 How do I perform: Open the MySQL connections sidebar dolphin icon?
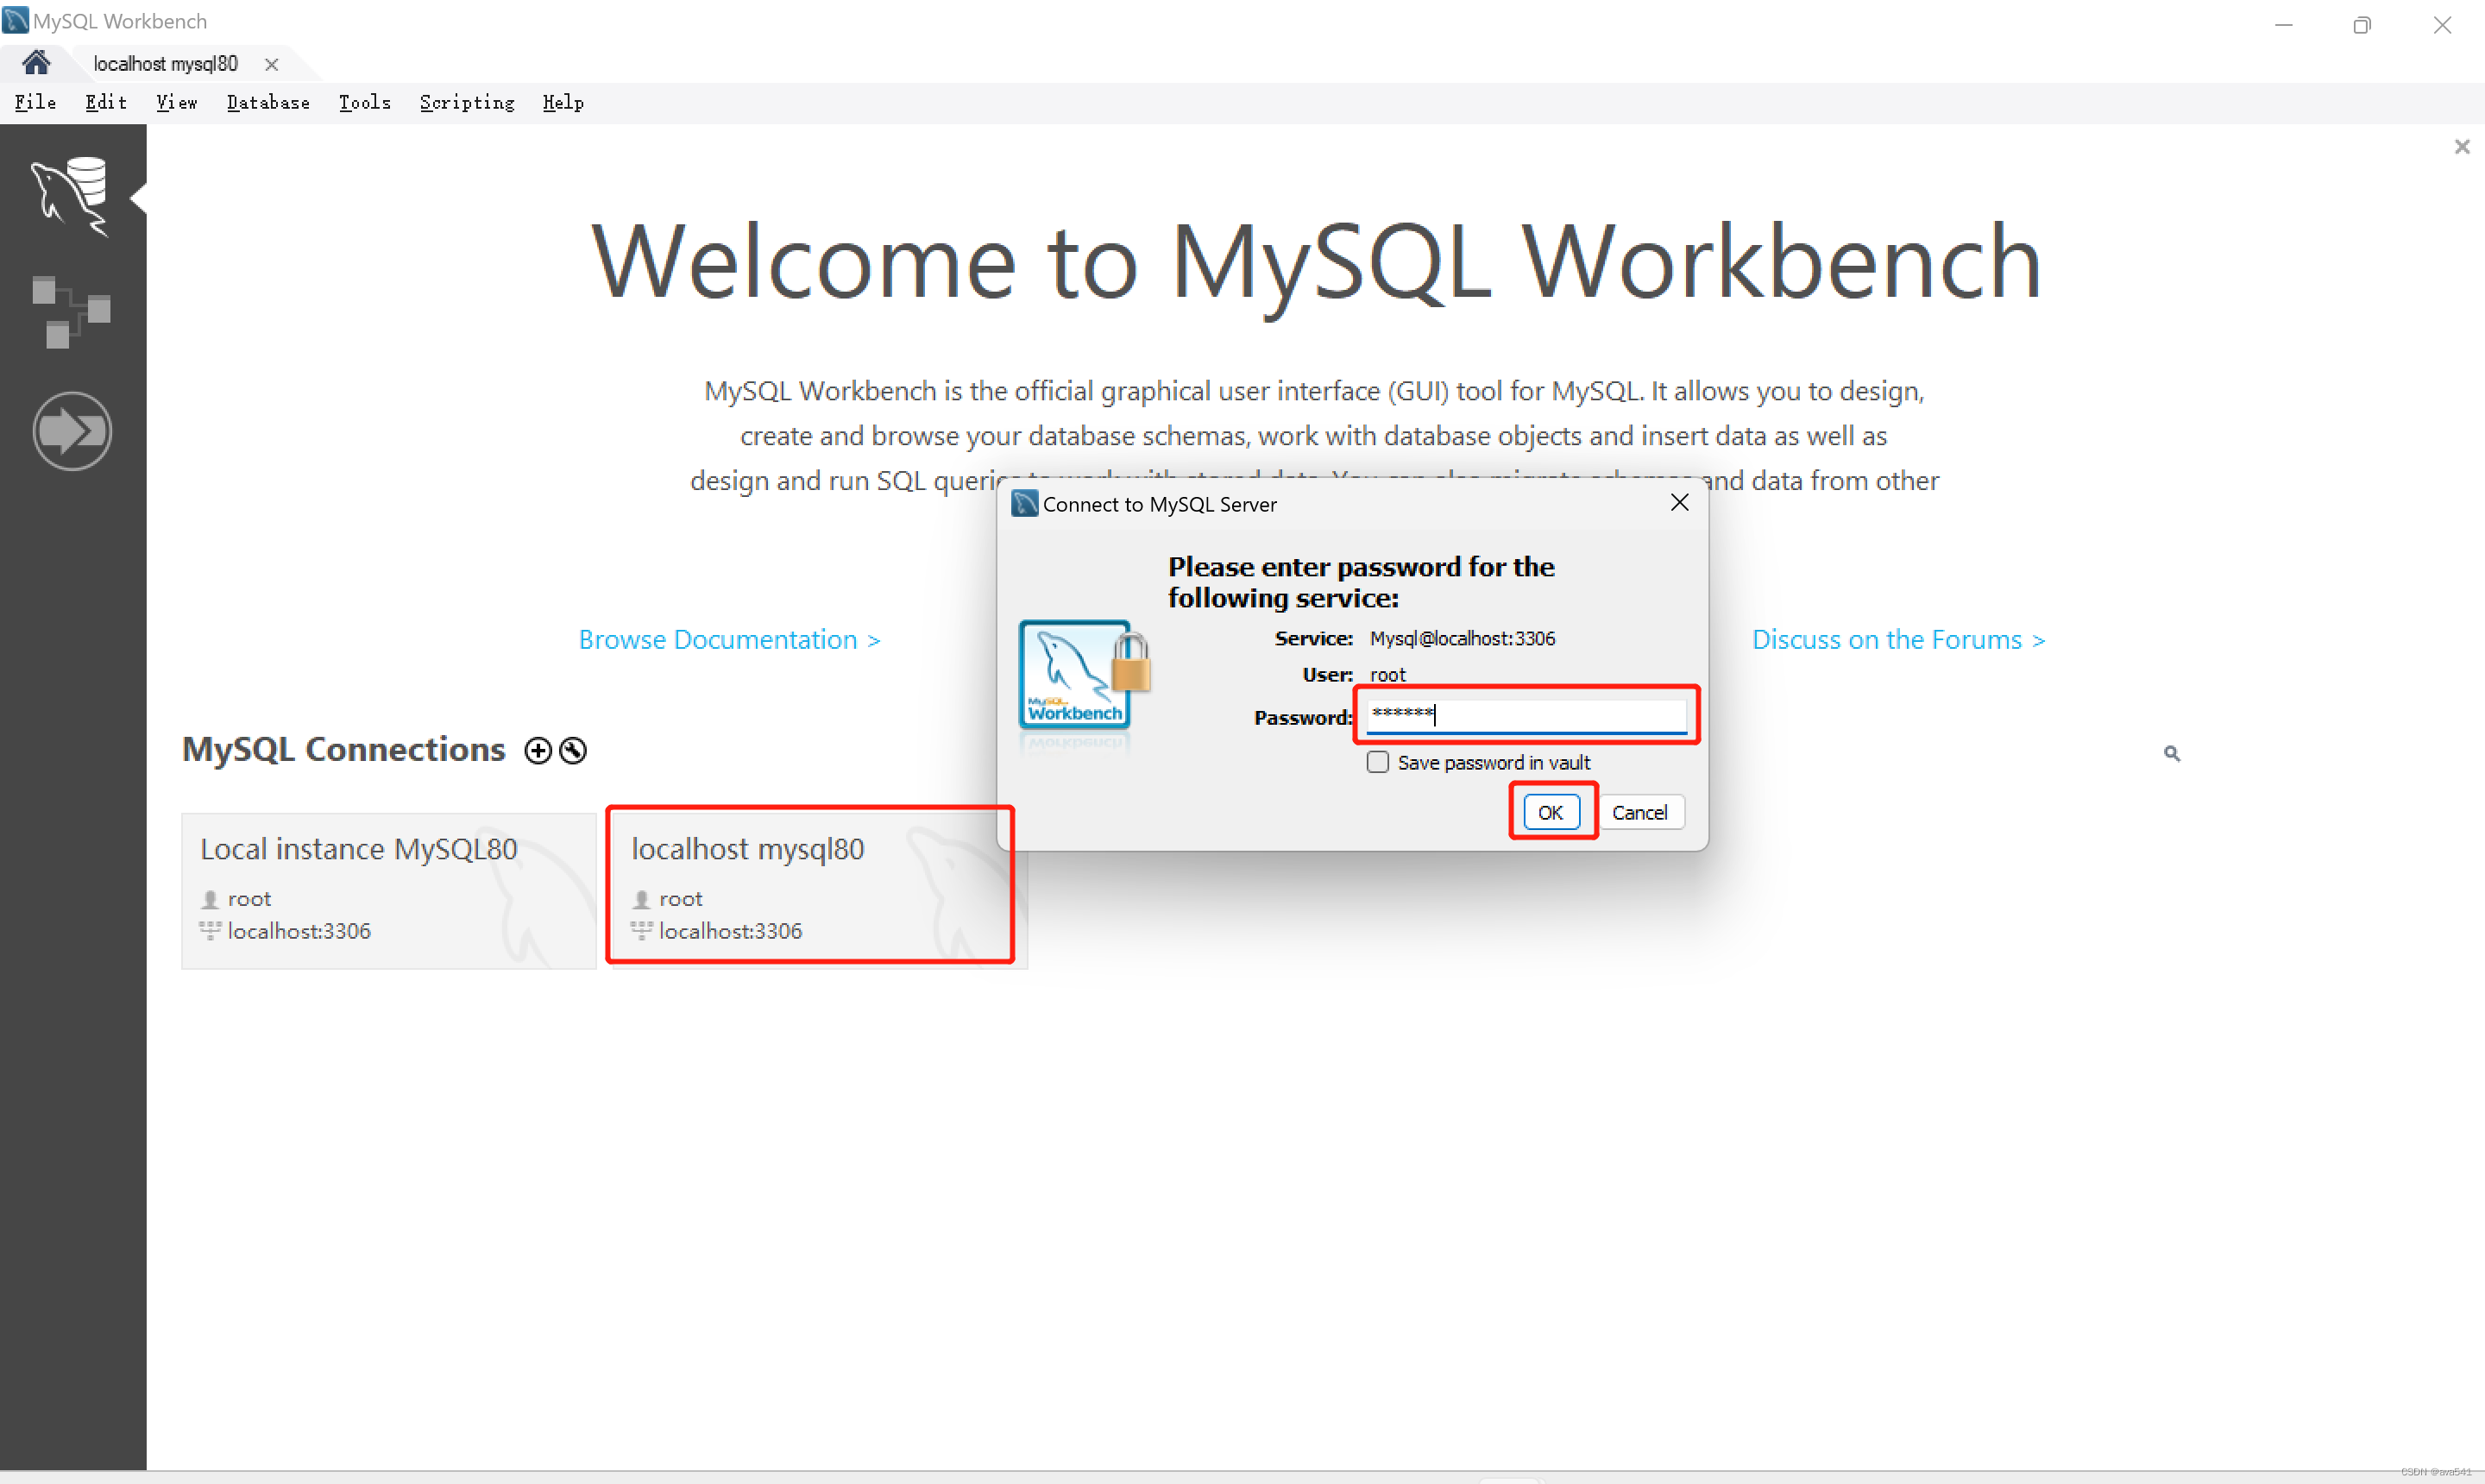tap(71, 196)
